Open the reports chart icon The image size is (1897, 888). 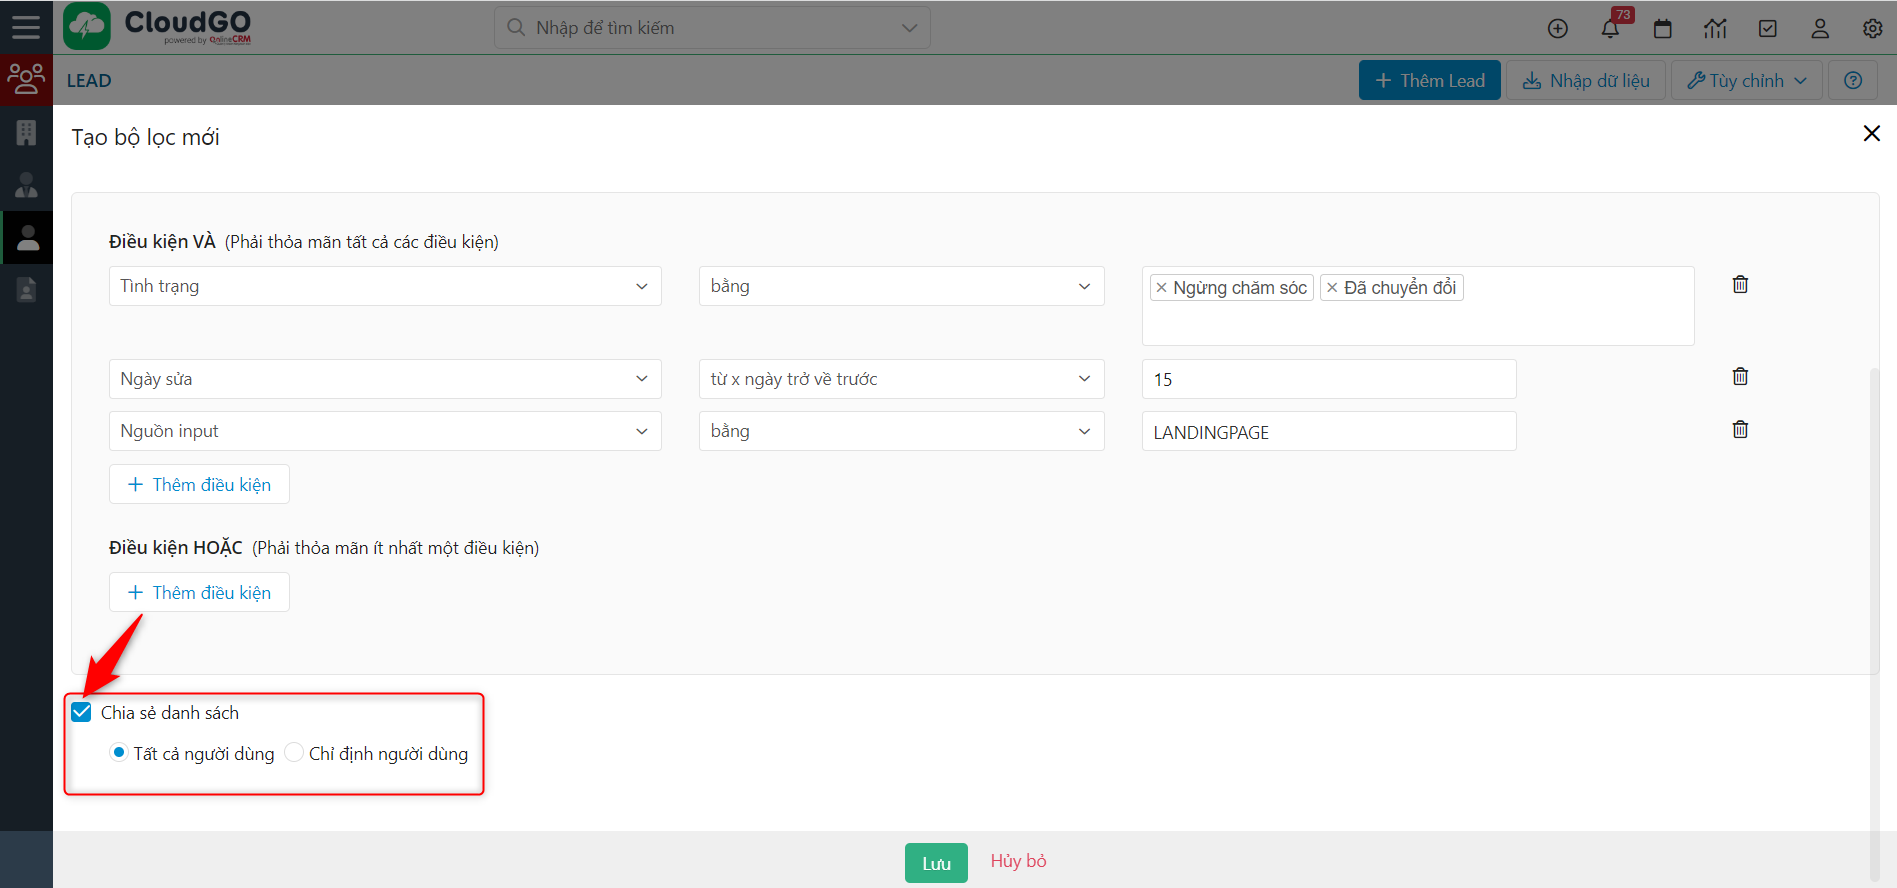tap(1715, 29)
